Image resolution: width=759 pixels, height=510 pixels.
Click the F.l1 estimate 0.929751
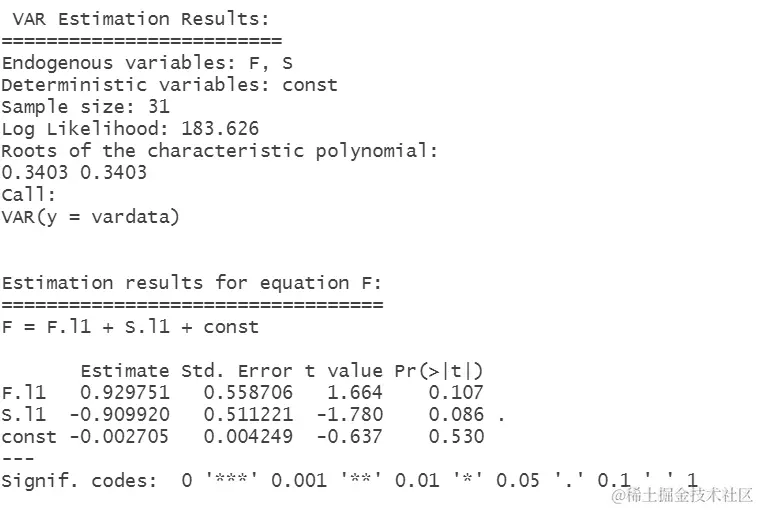[125, 393]
